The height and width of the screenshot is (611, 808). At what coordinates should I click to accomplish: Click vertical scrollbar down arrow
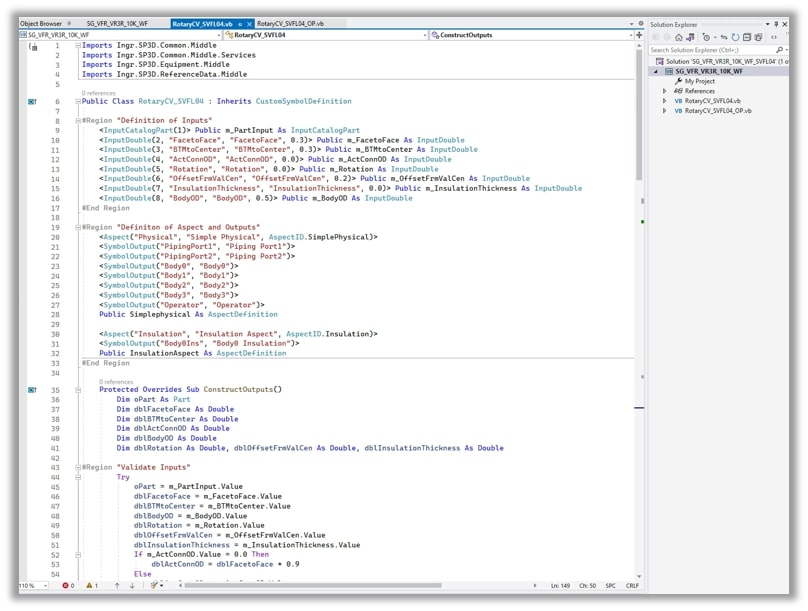point(639,576)
